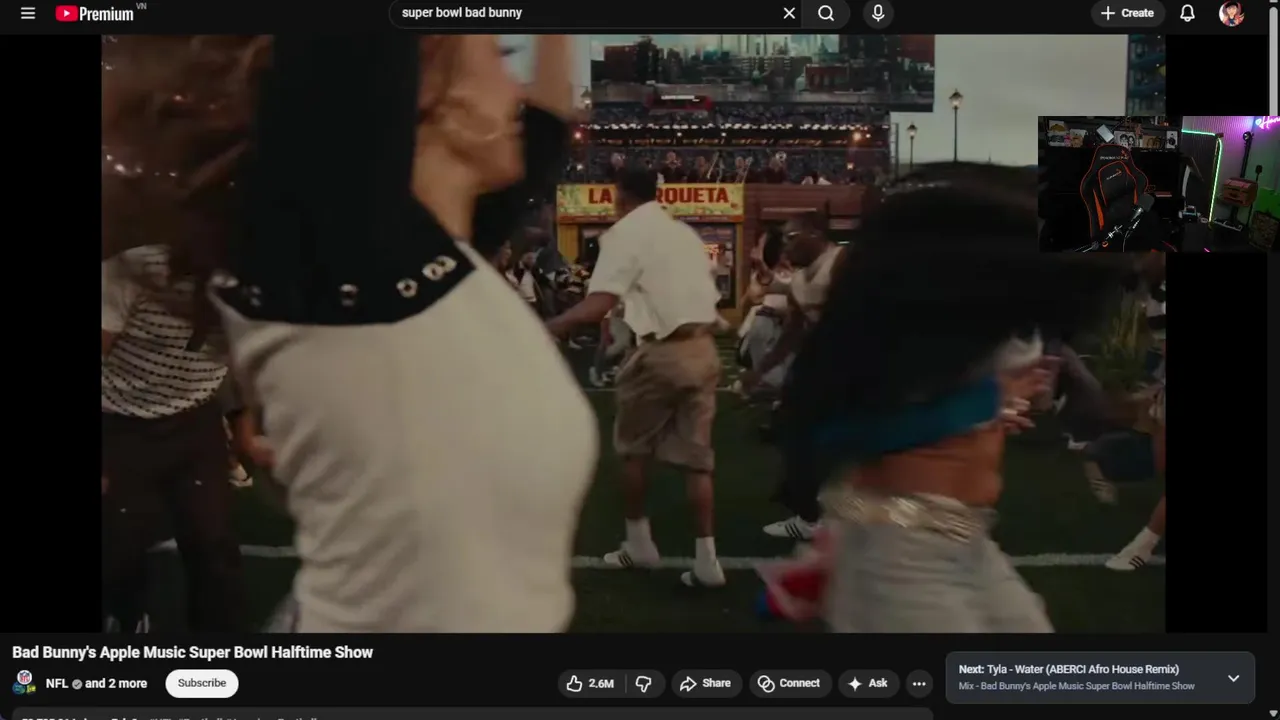Pause the halftime show video player

pyautogui.click(x=633, y=333)
